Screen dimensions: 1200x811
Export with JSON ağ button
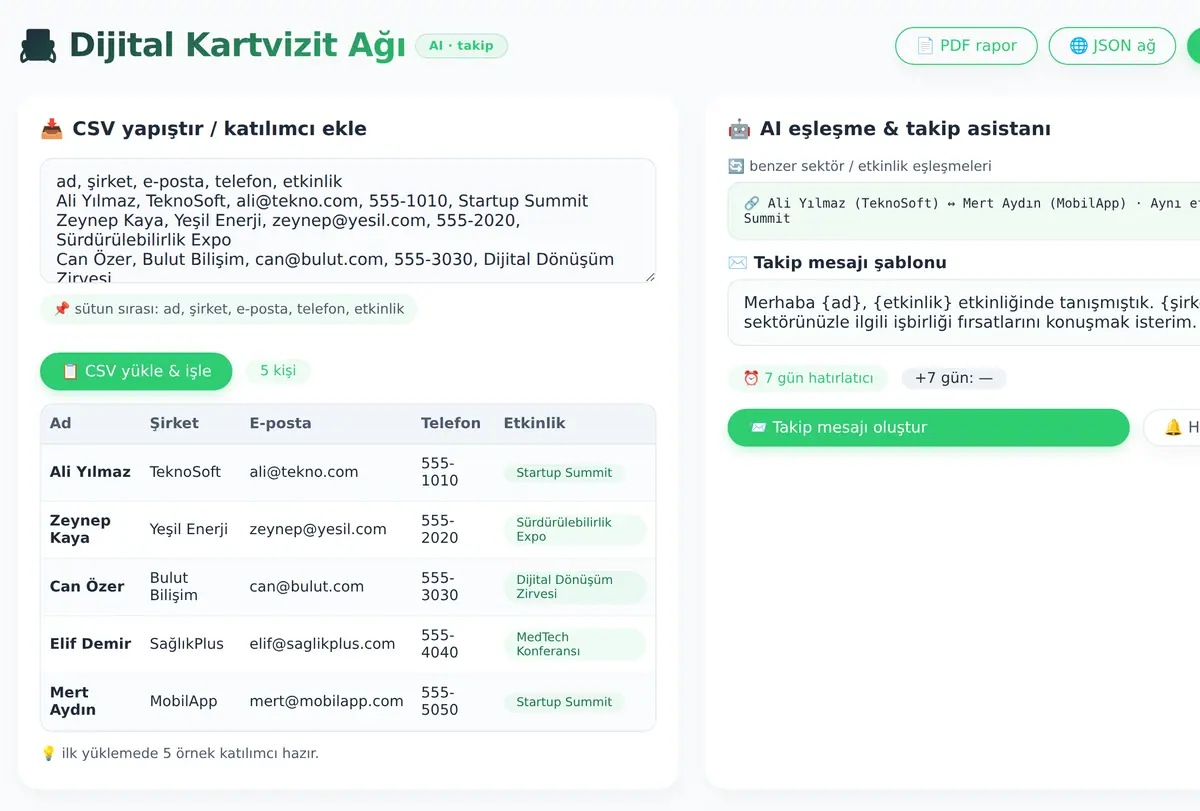coord(1112,46)
